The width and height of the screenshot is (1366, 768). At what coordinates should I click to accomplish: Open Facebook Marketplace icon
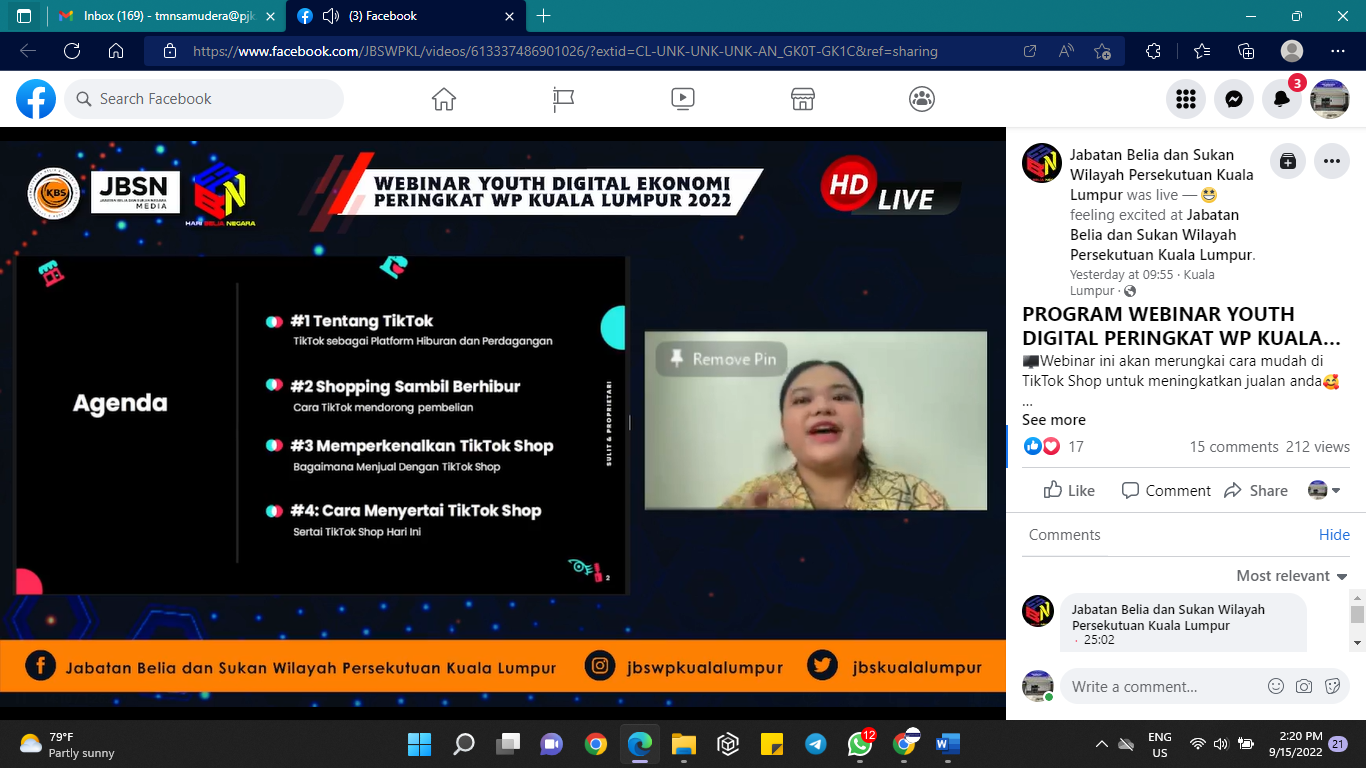pos(802,99)
